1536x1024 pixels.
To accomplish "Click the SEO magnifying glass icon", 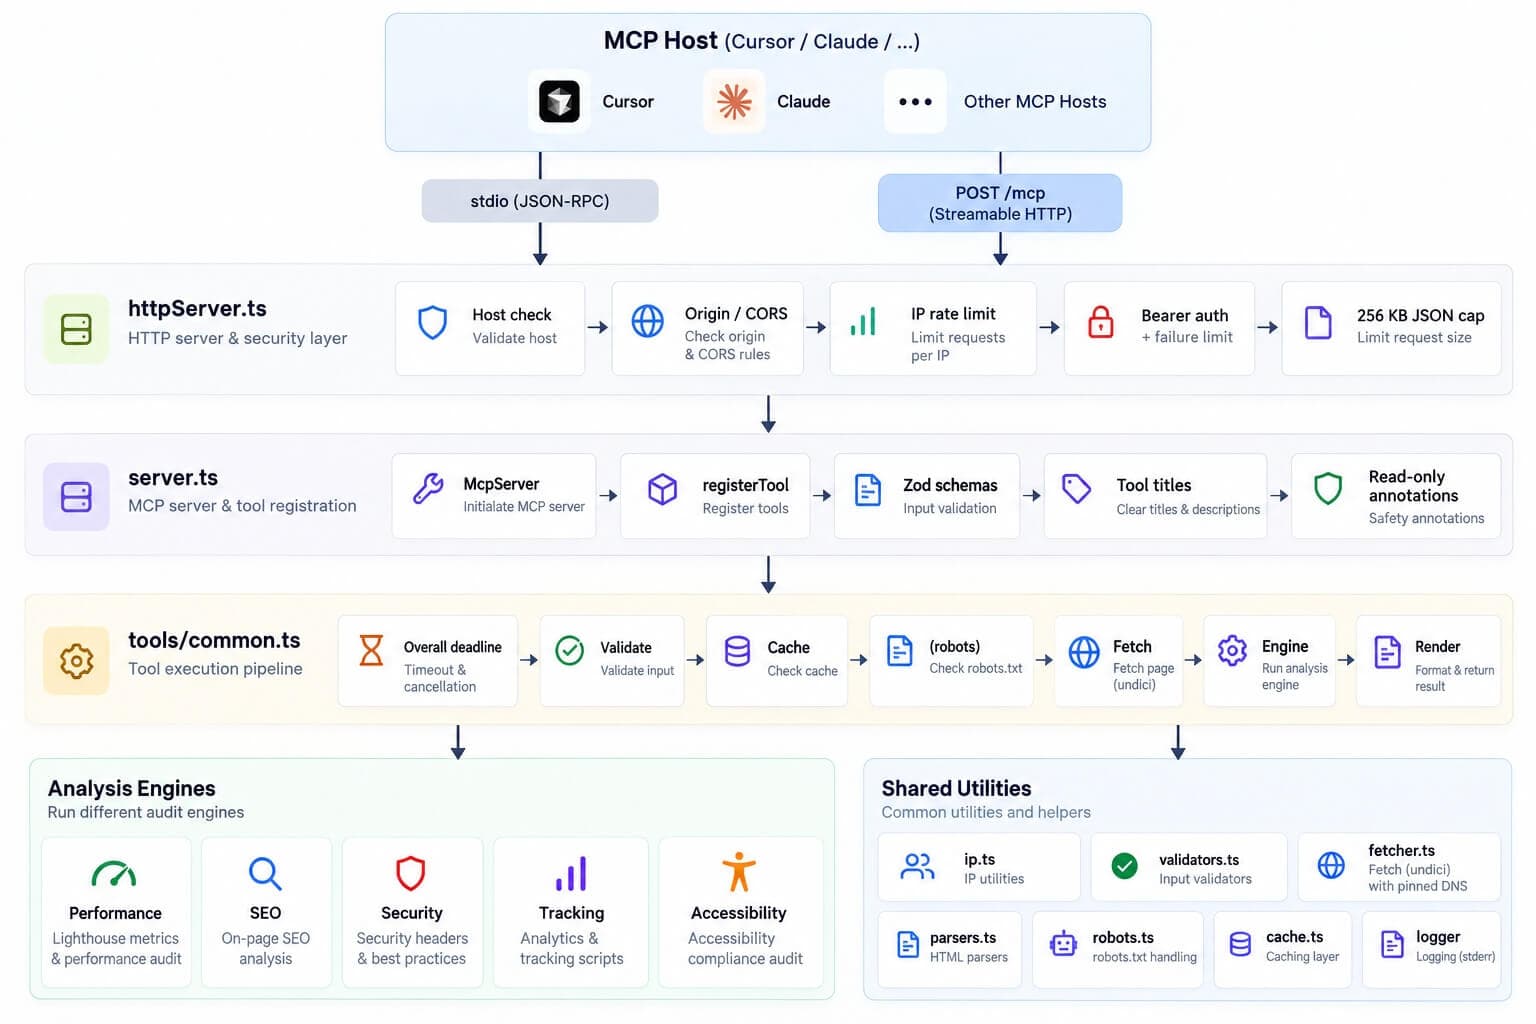I will (x=265, y=874).
